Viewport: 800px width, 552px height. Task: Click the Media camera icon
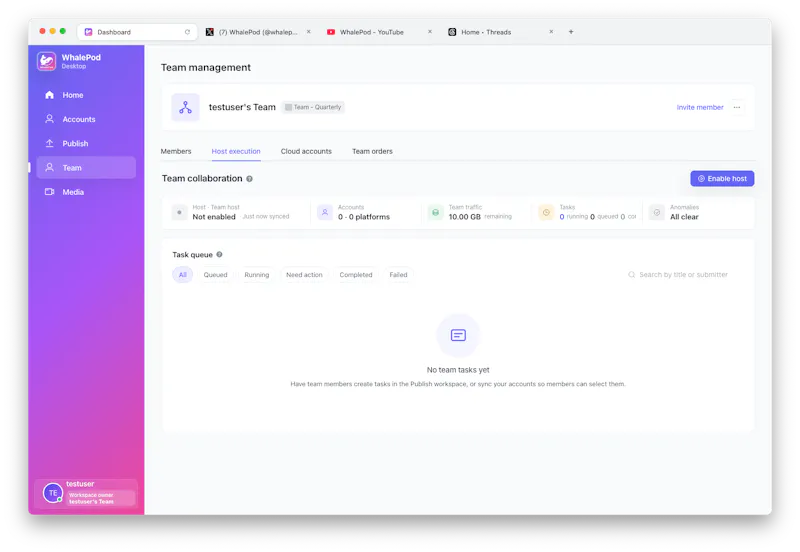49,192
